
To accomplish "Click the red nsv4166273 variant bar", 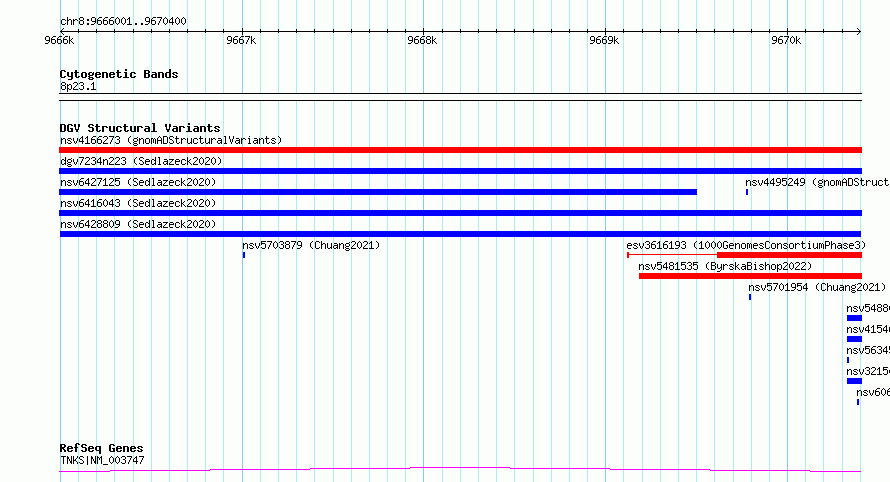I will click(460, 150).
